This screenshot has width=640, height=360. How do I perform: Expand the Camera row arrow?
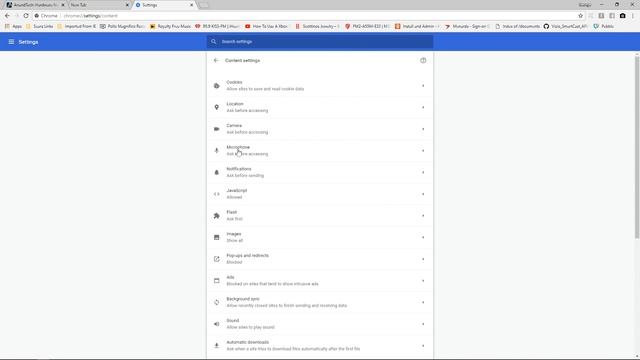click(x=423, y=129)
